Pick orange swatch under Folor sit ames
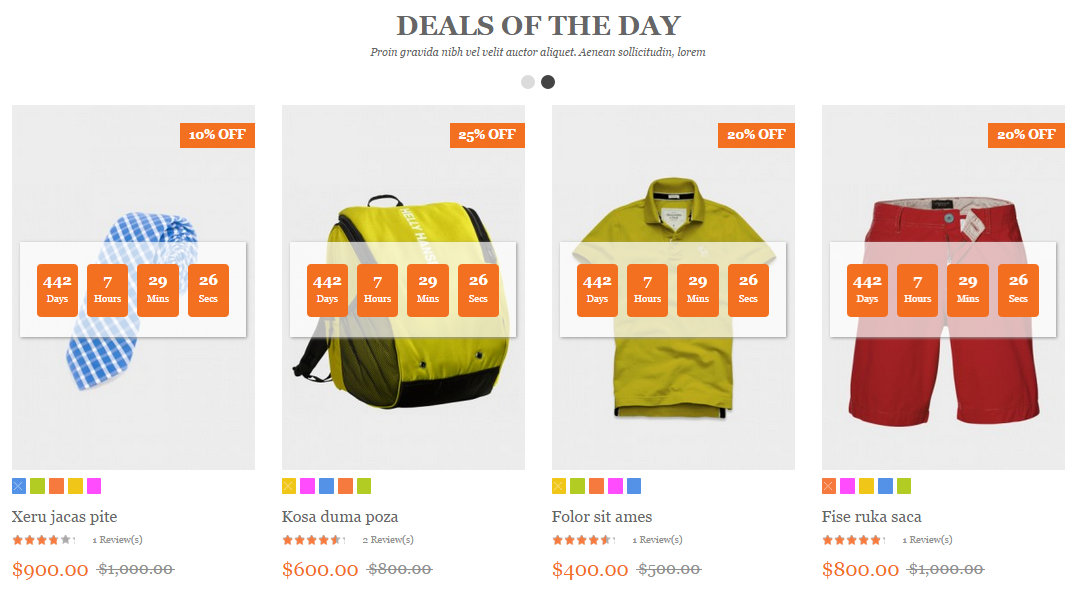 (596, 486)
